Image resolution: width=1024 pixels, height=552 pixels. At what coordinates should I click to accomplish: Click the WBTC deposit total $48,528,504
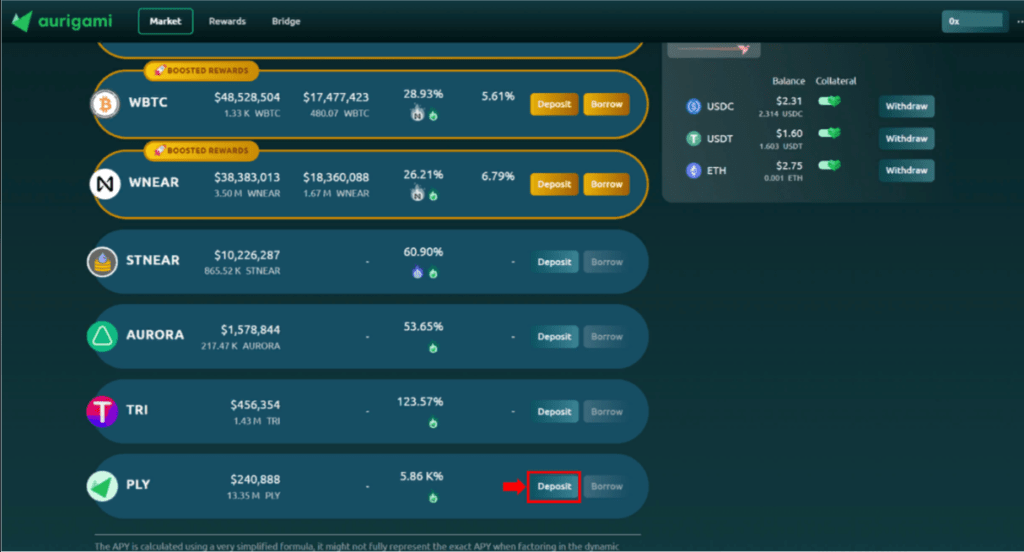[247, 97]
